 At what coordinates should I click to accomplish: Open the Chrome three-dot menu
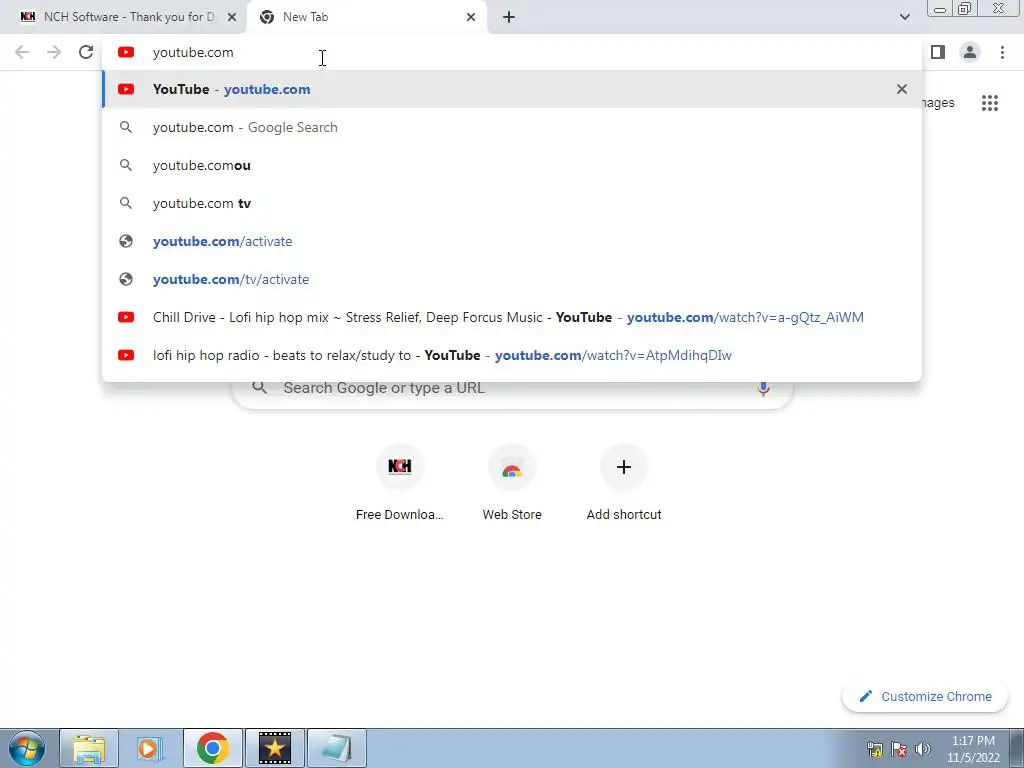pos(1002,52)
